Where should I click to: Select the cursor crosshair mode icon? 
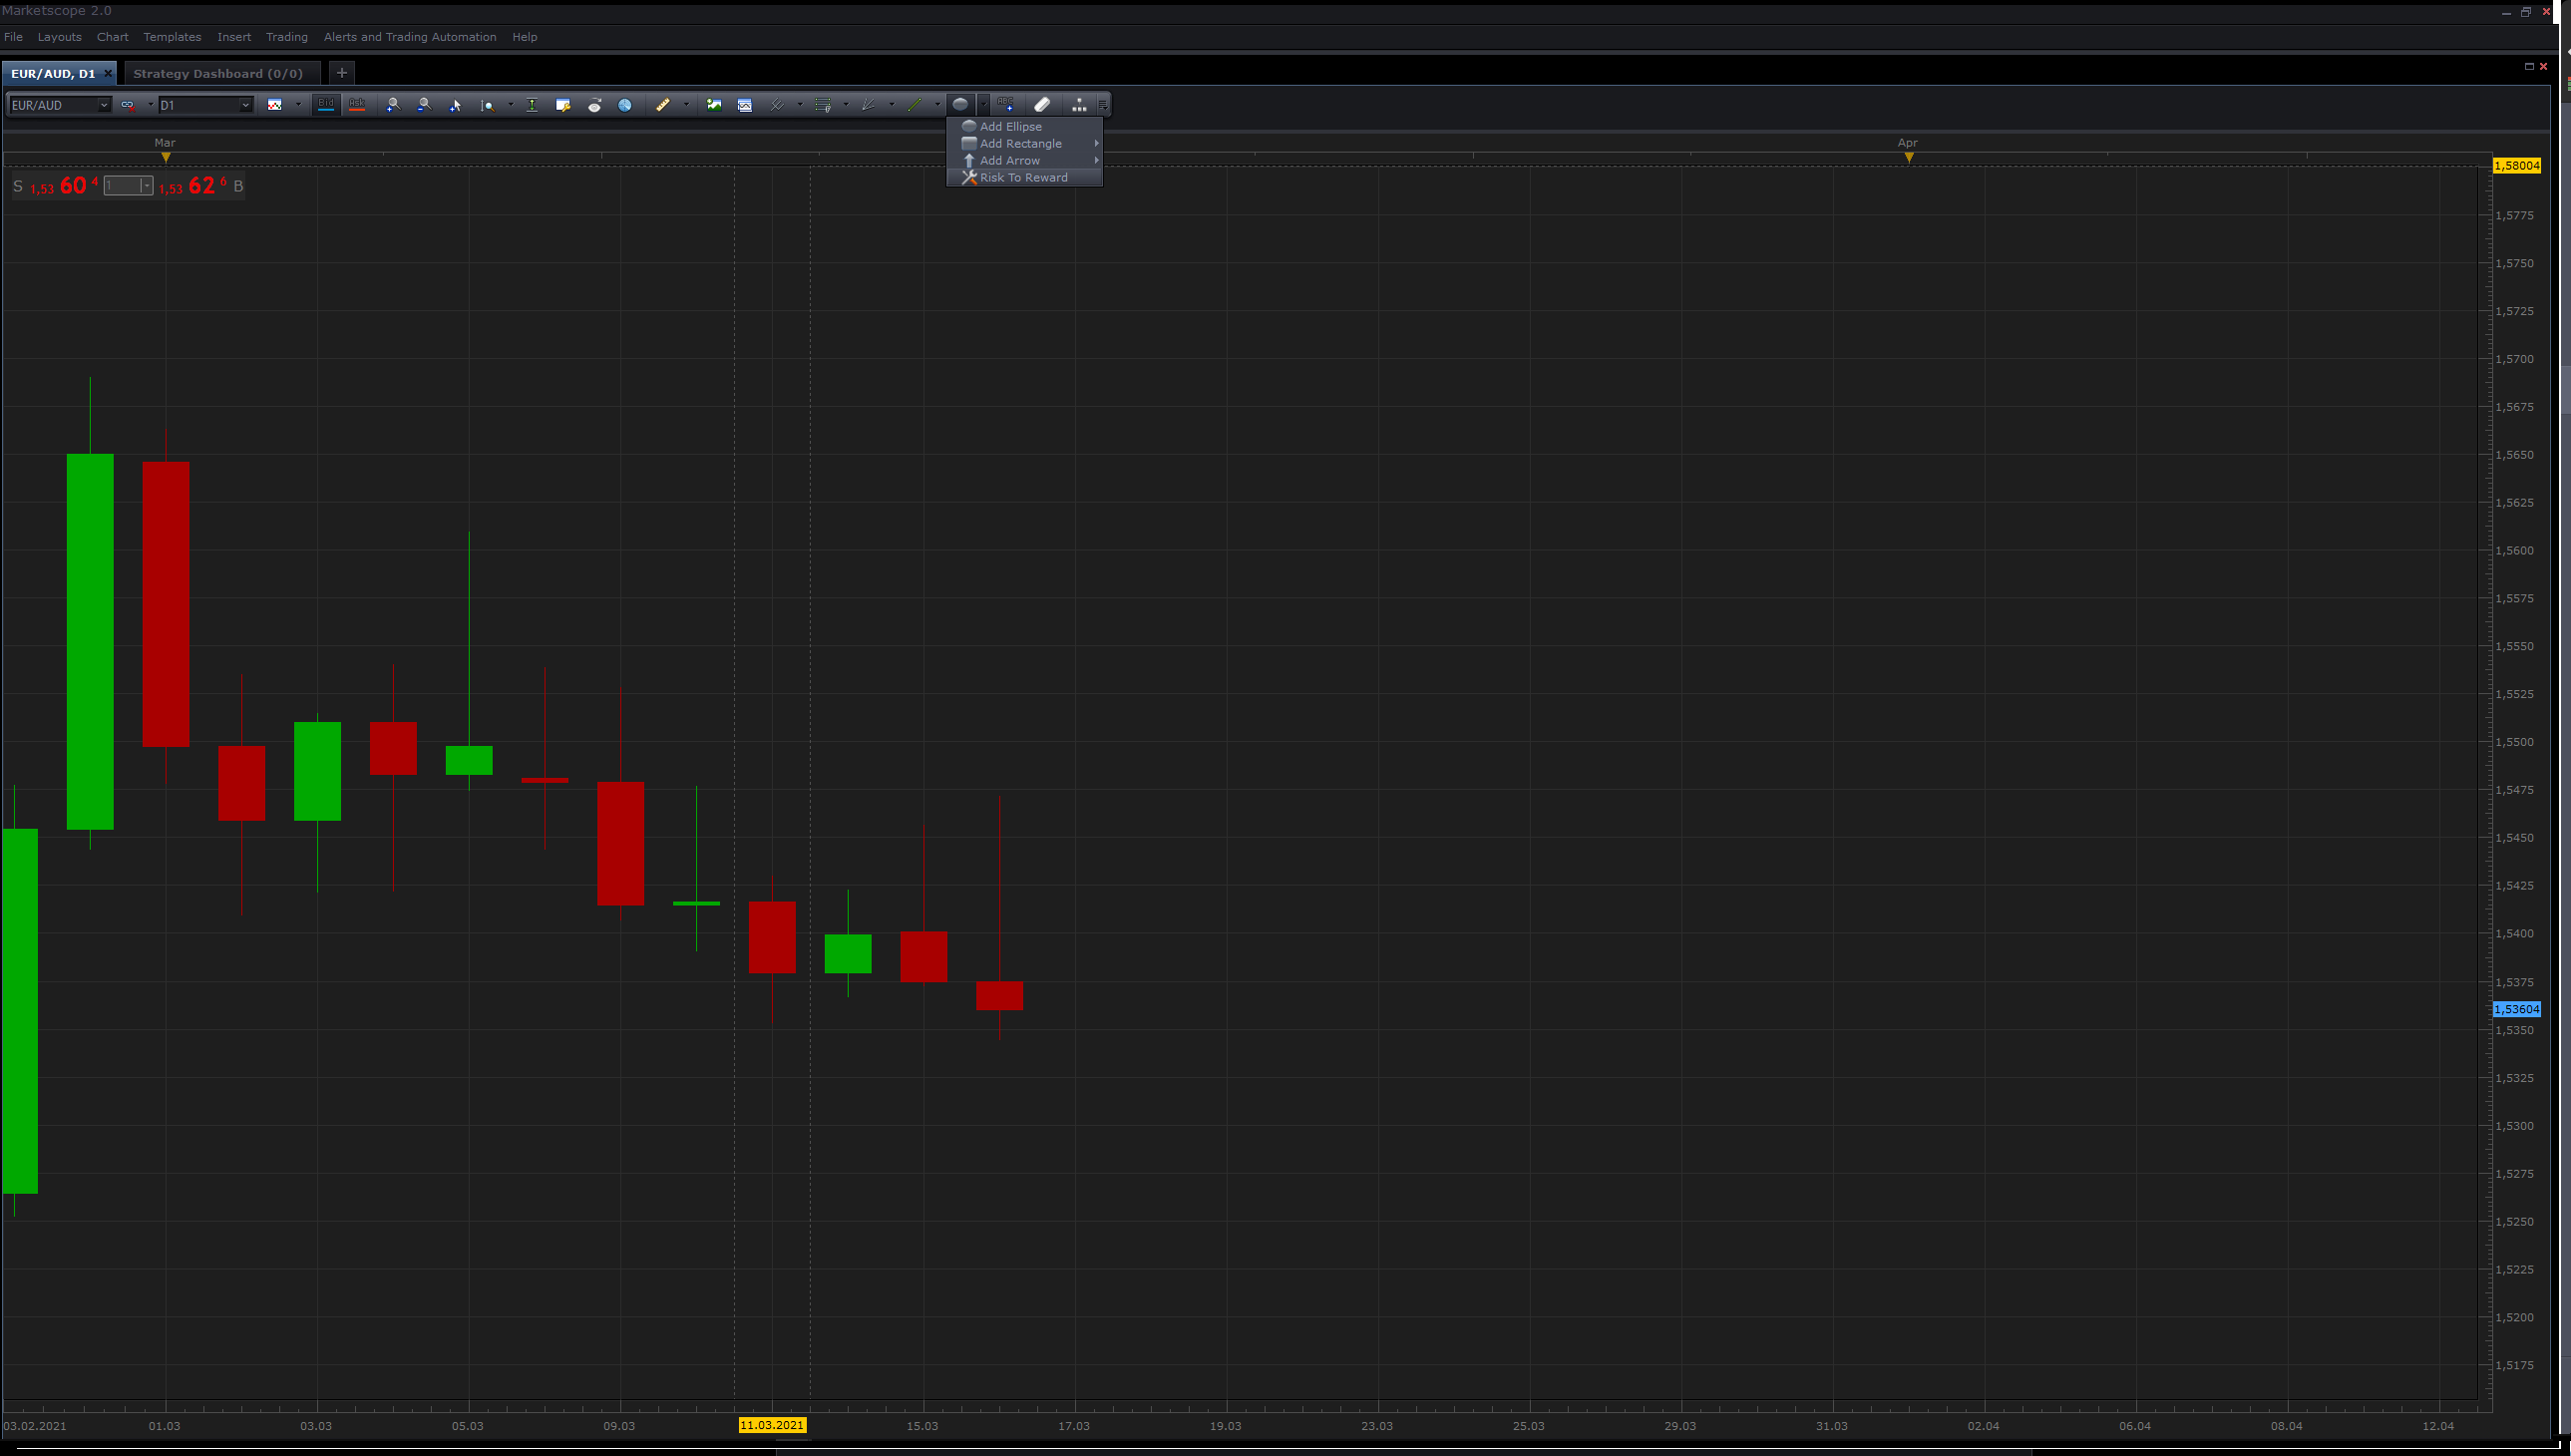click(x=455, y=105)
